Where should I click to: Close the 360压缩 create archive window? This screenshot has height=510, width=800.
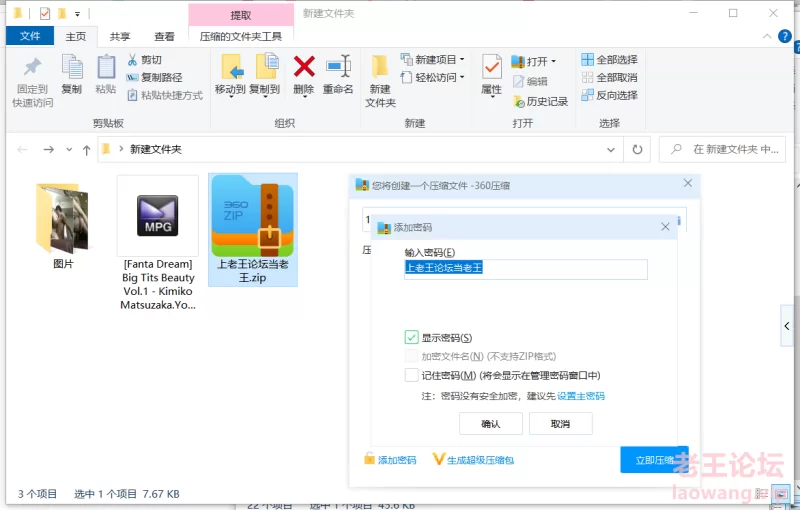(688, 183)
